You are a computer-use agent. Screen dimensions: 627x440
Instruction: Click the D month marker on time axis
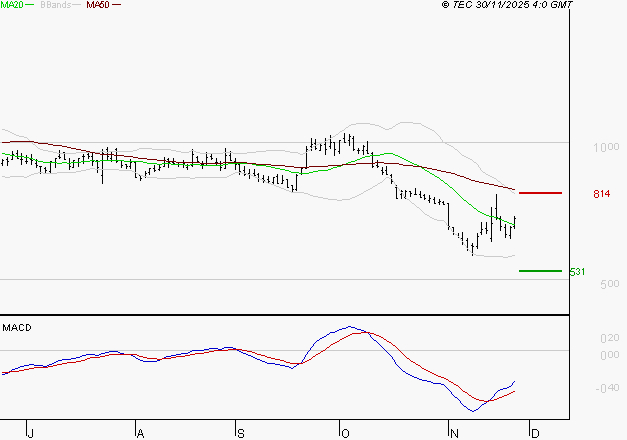pyautogui.click(x=534, y=433)
